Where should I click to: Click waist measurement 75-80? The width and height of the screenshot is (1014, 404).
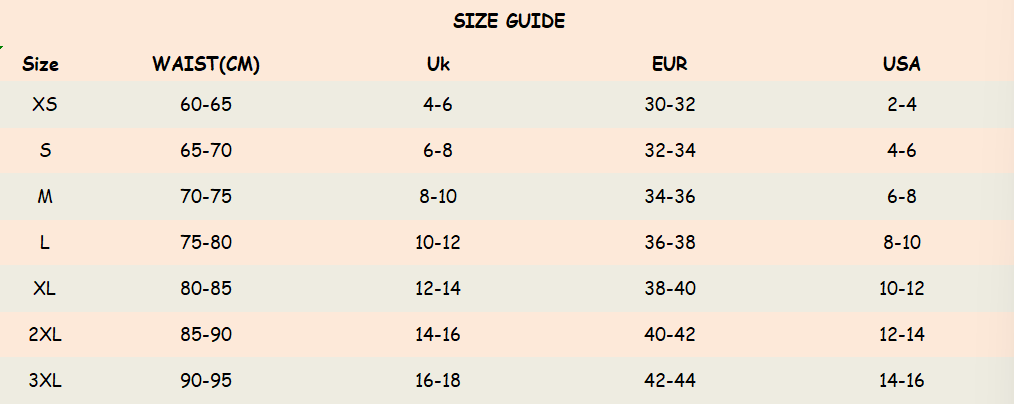(208, 242)
